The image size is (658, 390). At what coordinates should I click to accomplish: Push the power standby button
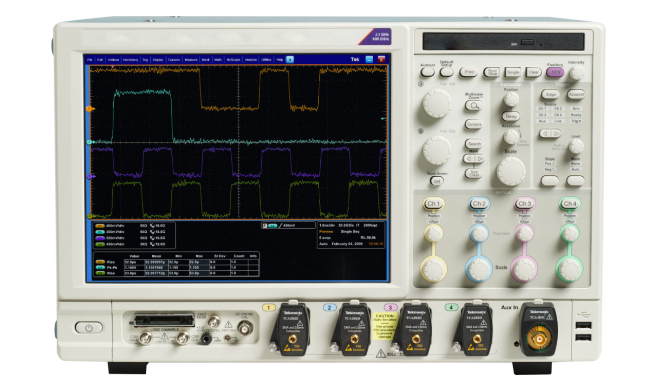coord(89,327)
